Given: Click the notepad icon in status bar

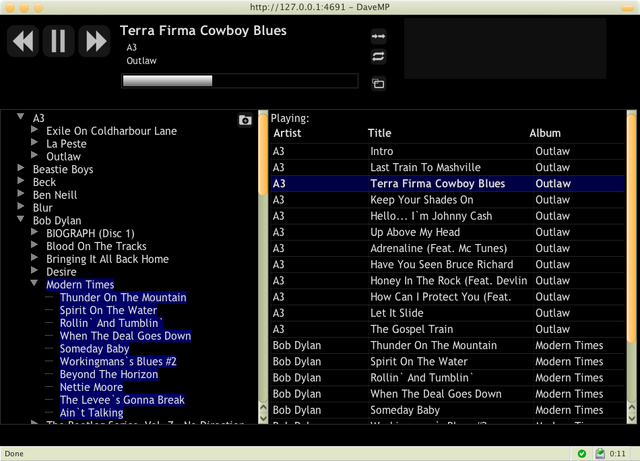Looking at the screenshot, I should 600,453.
